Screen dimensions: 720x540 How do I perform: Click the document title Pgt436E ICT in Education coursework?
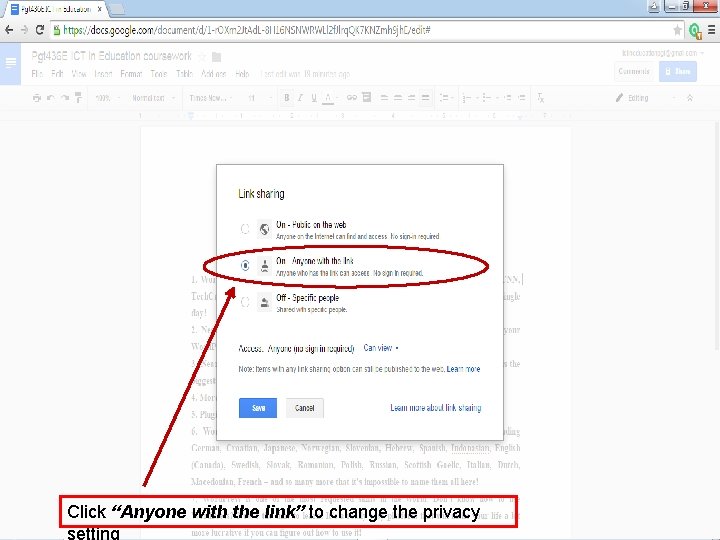point(112,56)
